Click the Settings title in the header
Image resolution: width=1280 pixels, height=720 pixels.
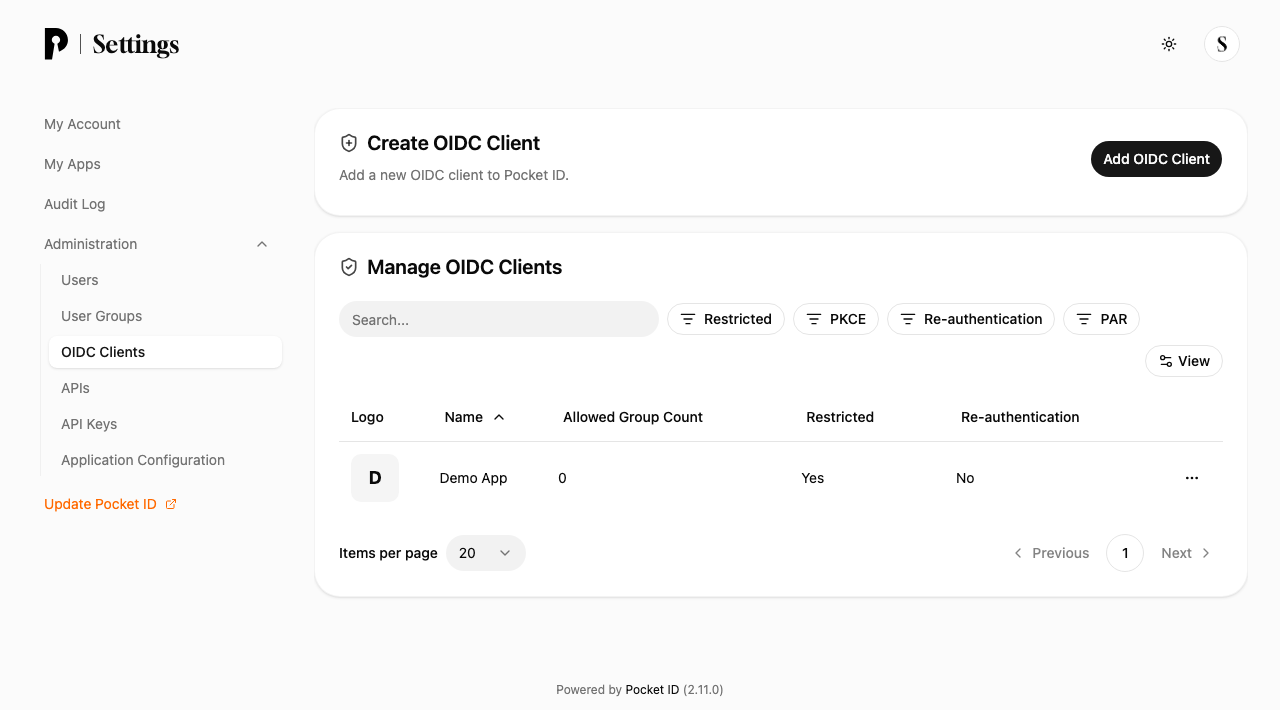[136, 45]
